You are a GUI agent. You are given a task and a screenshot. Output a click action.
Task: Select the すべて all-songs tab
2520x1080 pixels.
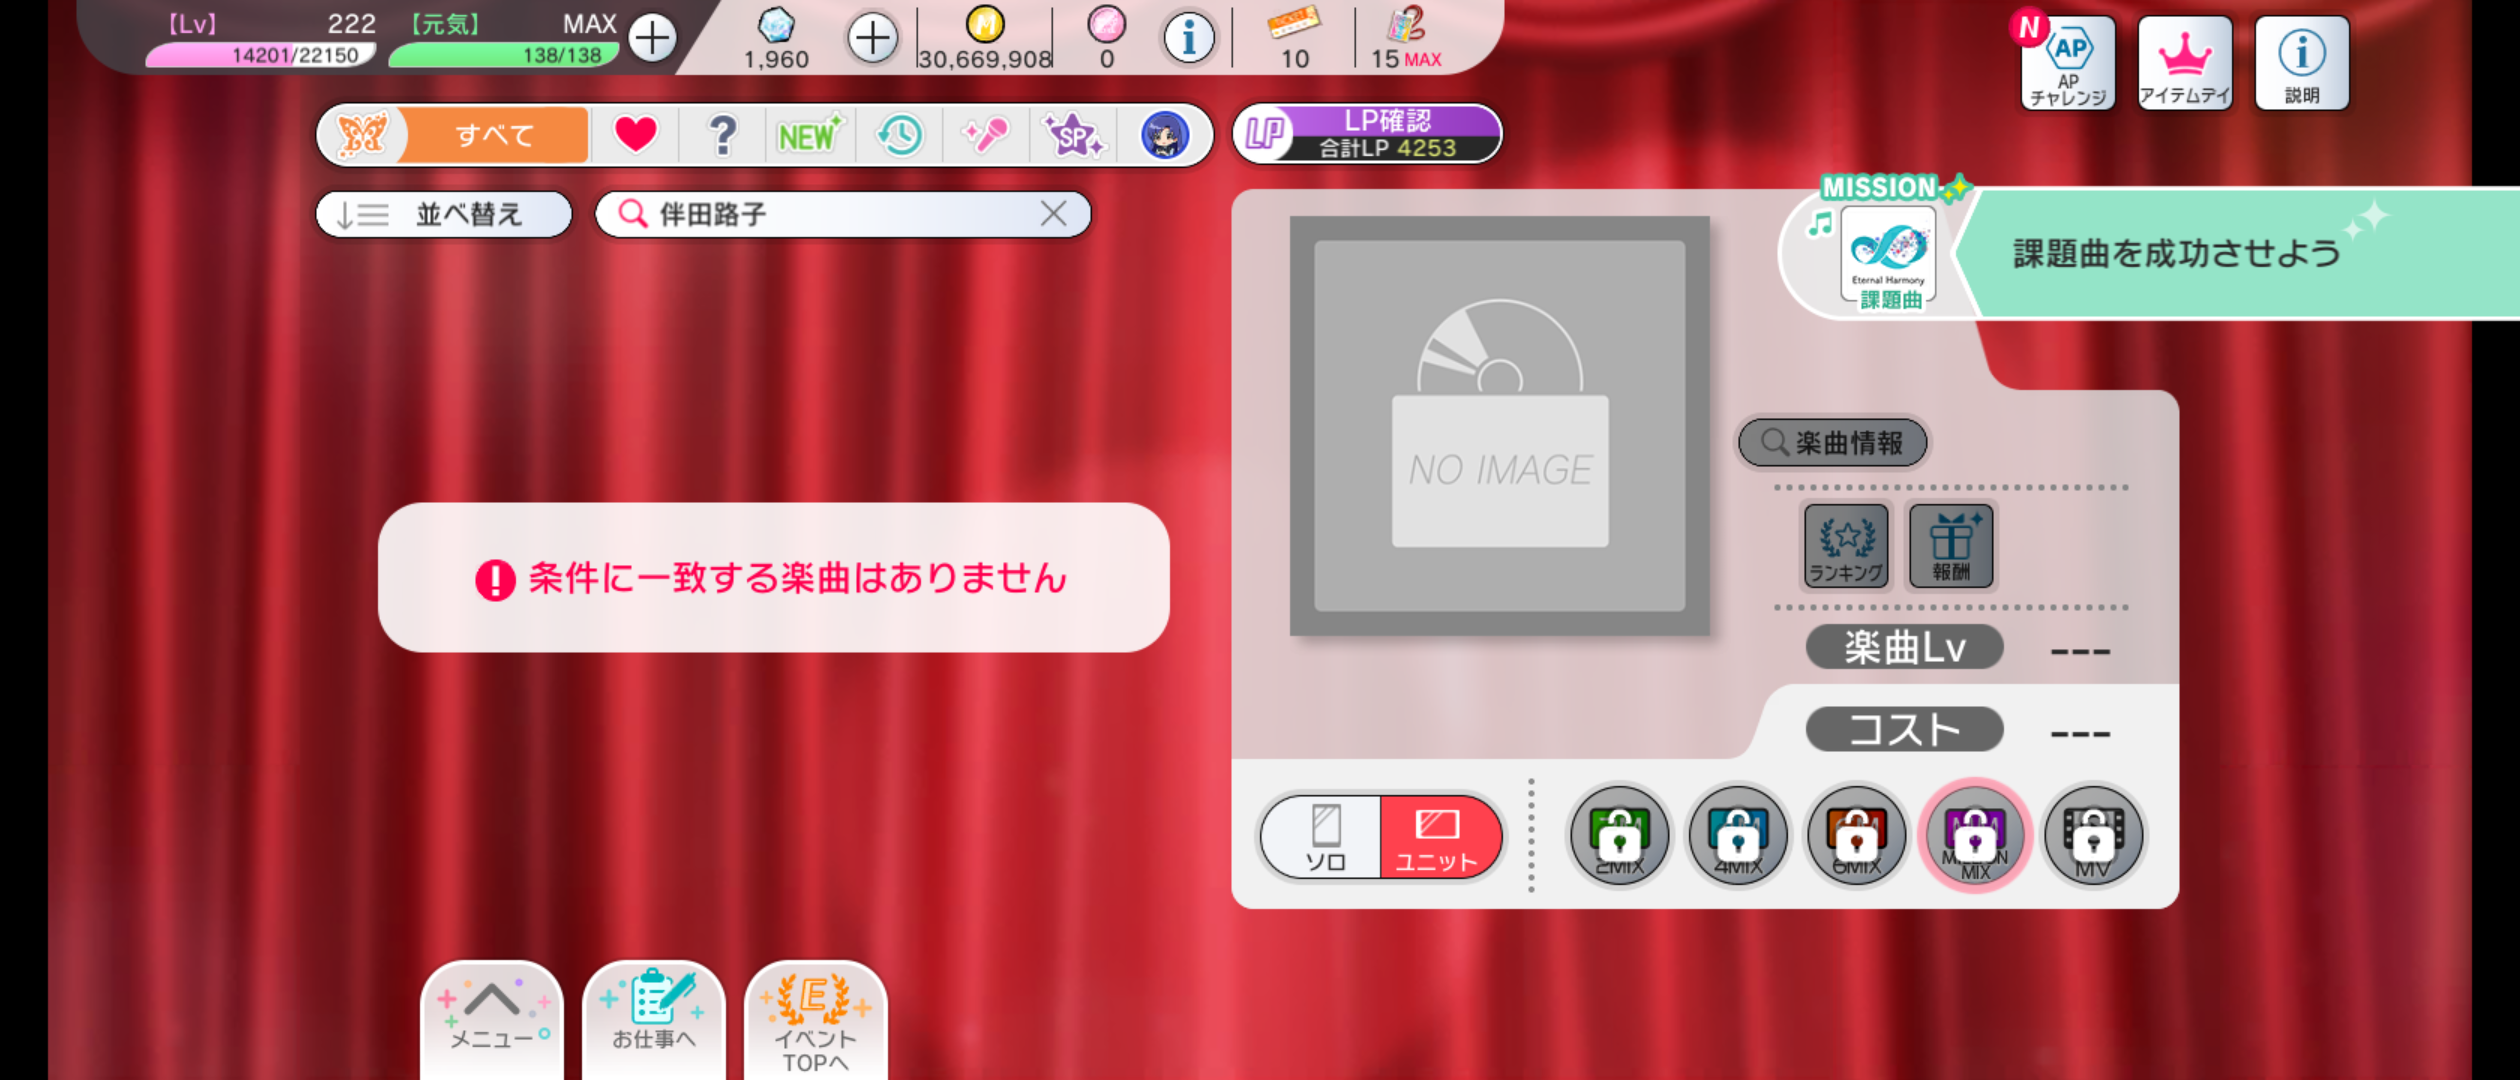pyautogui.click(x=494, y=134)
